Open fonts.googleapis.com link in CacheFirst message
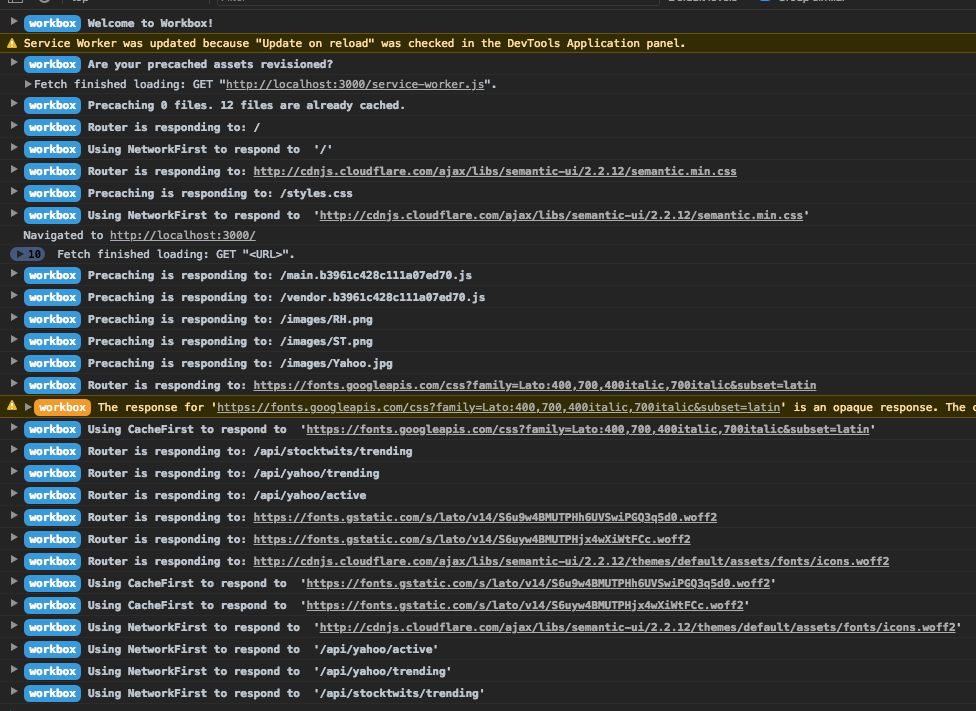This screenshot has width=976, height=711. [587, 429]
